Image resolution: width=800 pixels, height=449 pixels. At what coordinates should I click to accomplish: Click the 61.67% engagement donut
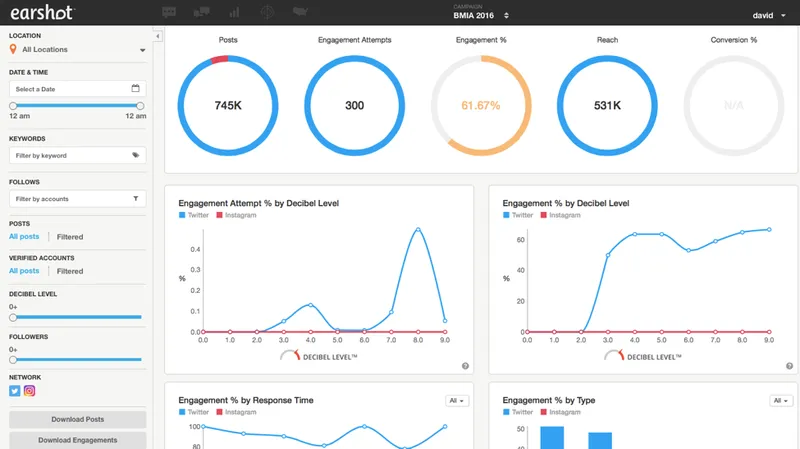coord(481,106)
